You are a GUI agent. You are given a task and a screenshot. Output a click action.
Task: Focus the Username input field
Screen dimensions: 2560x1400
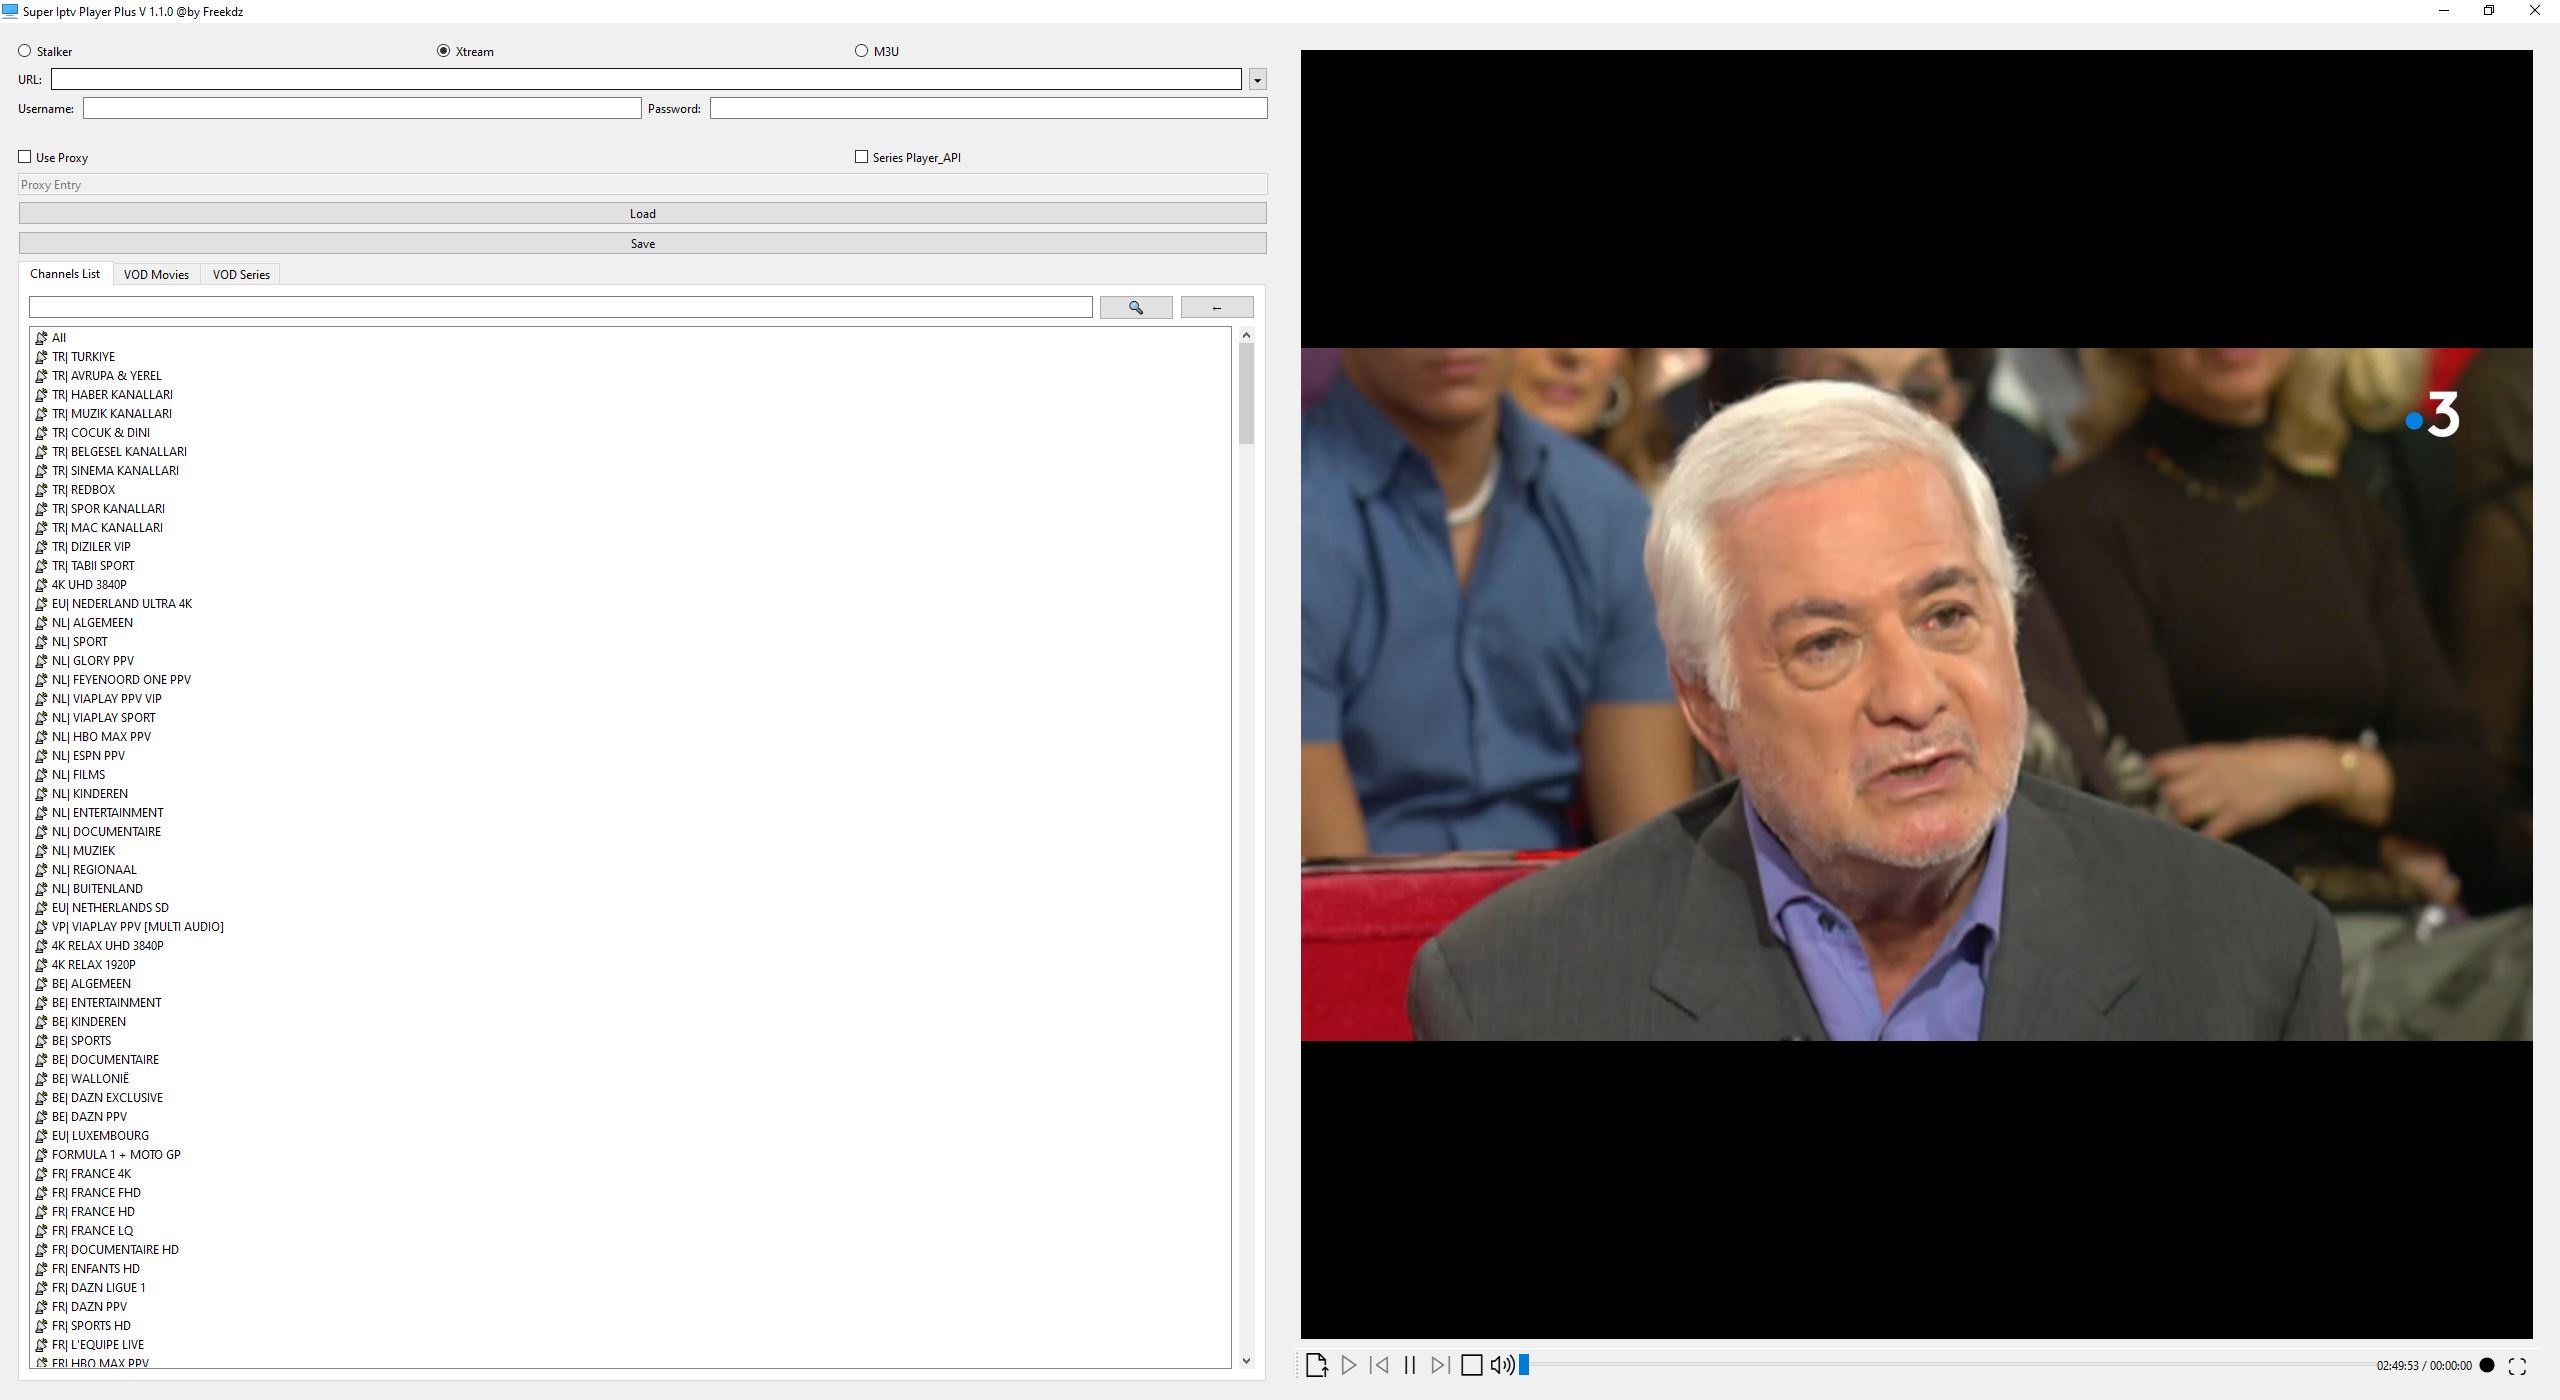click(362, 108)
